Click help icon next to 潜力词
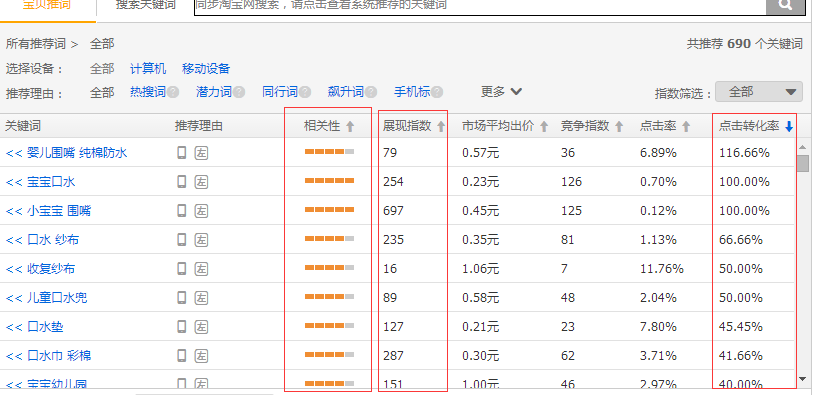 [x=239, y=92]
